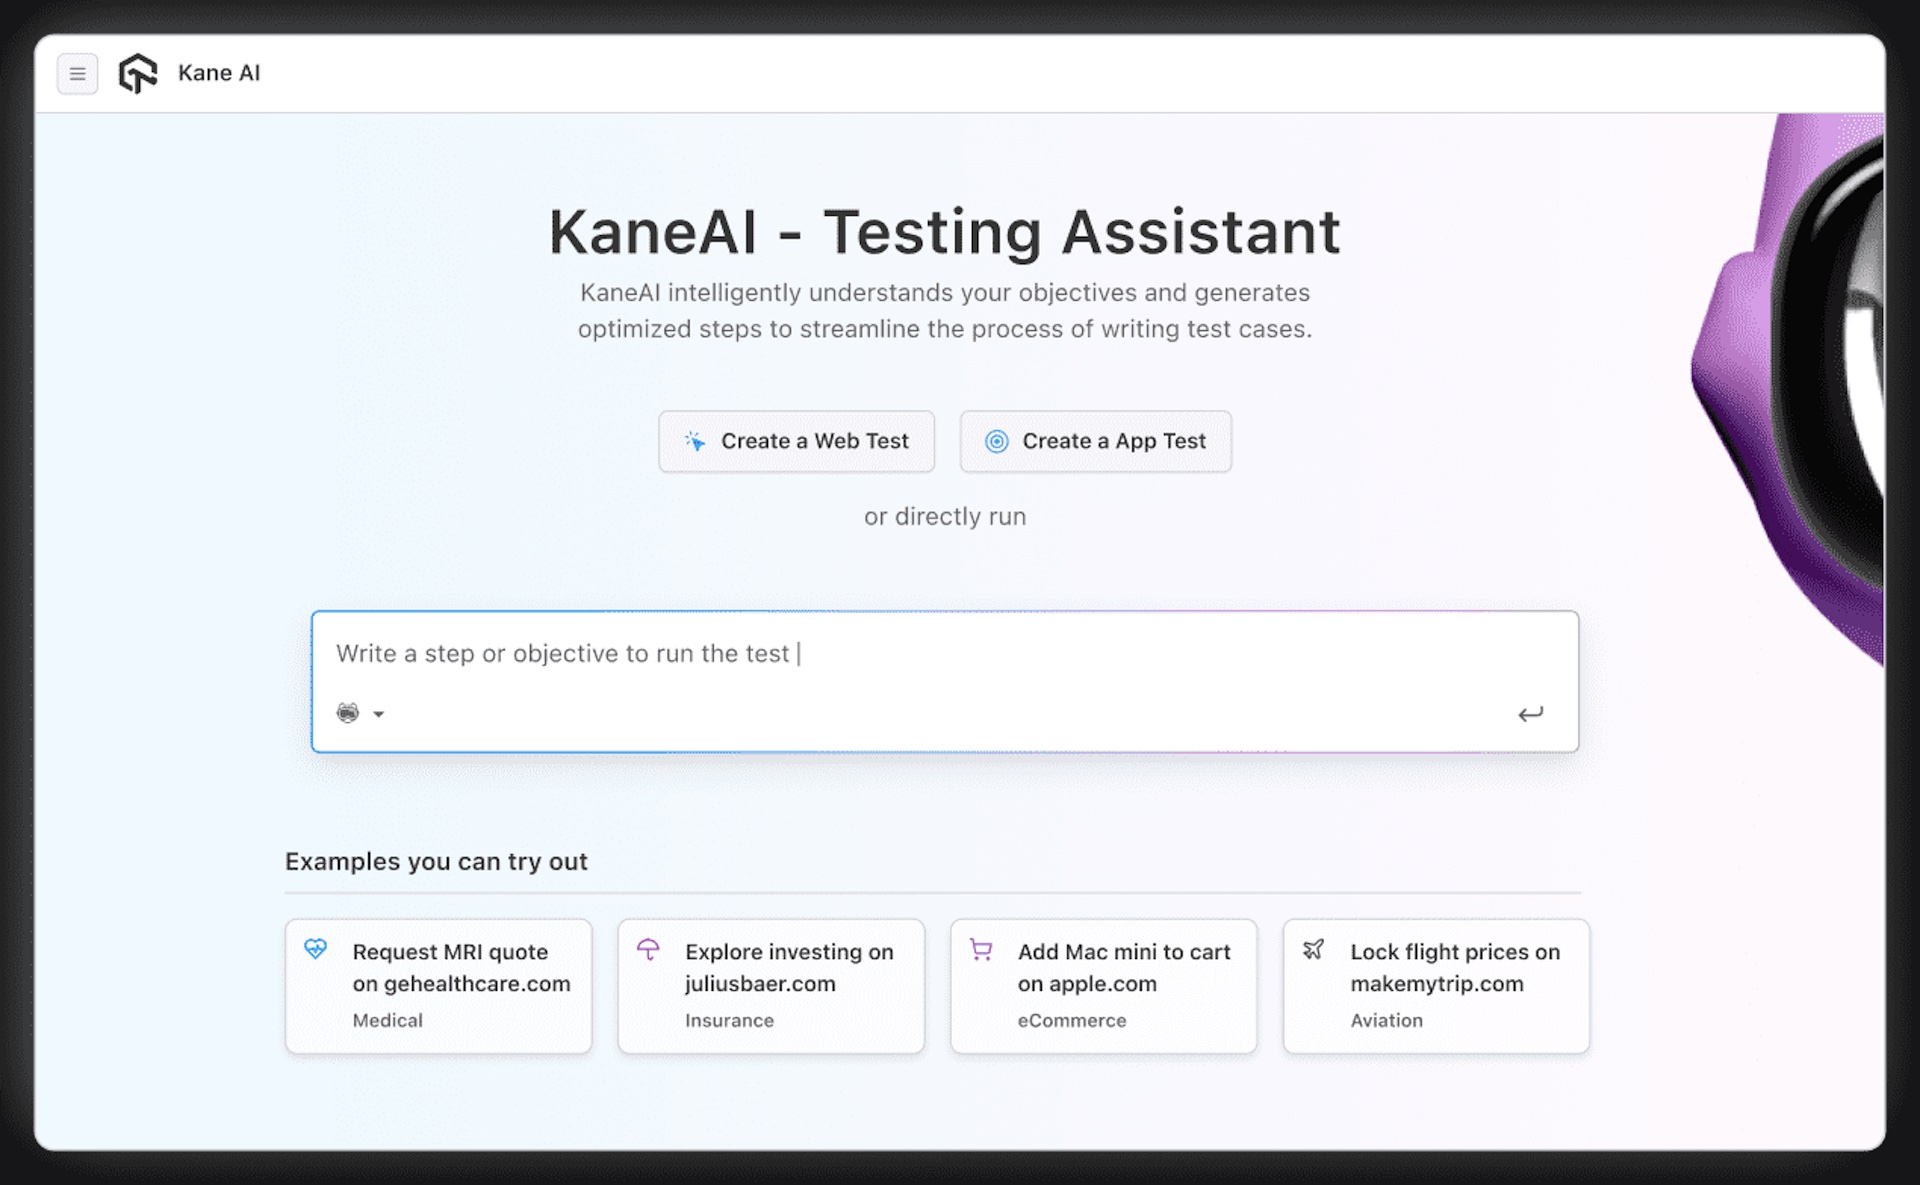
Task: Click the 'Insurance' category label
Action: click(729, 1021)
